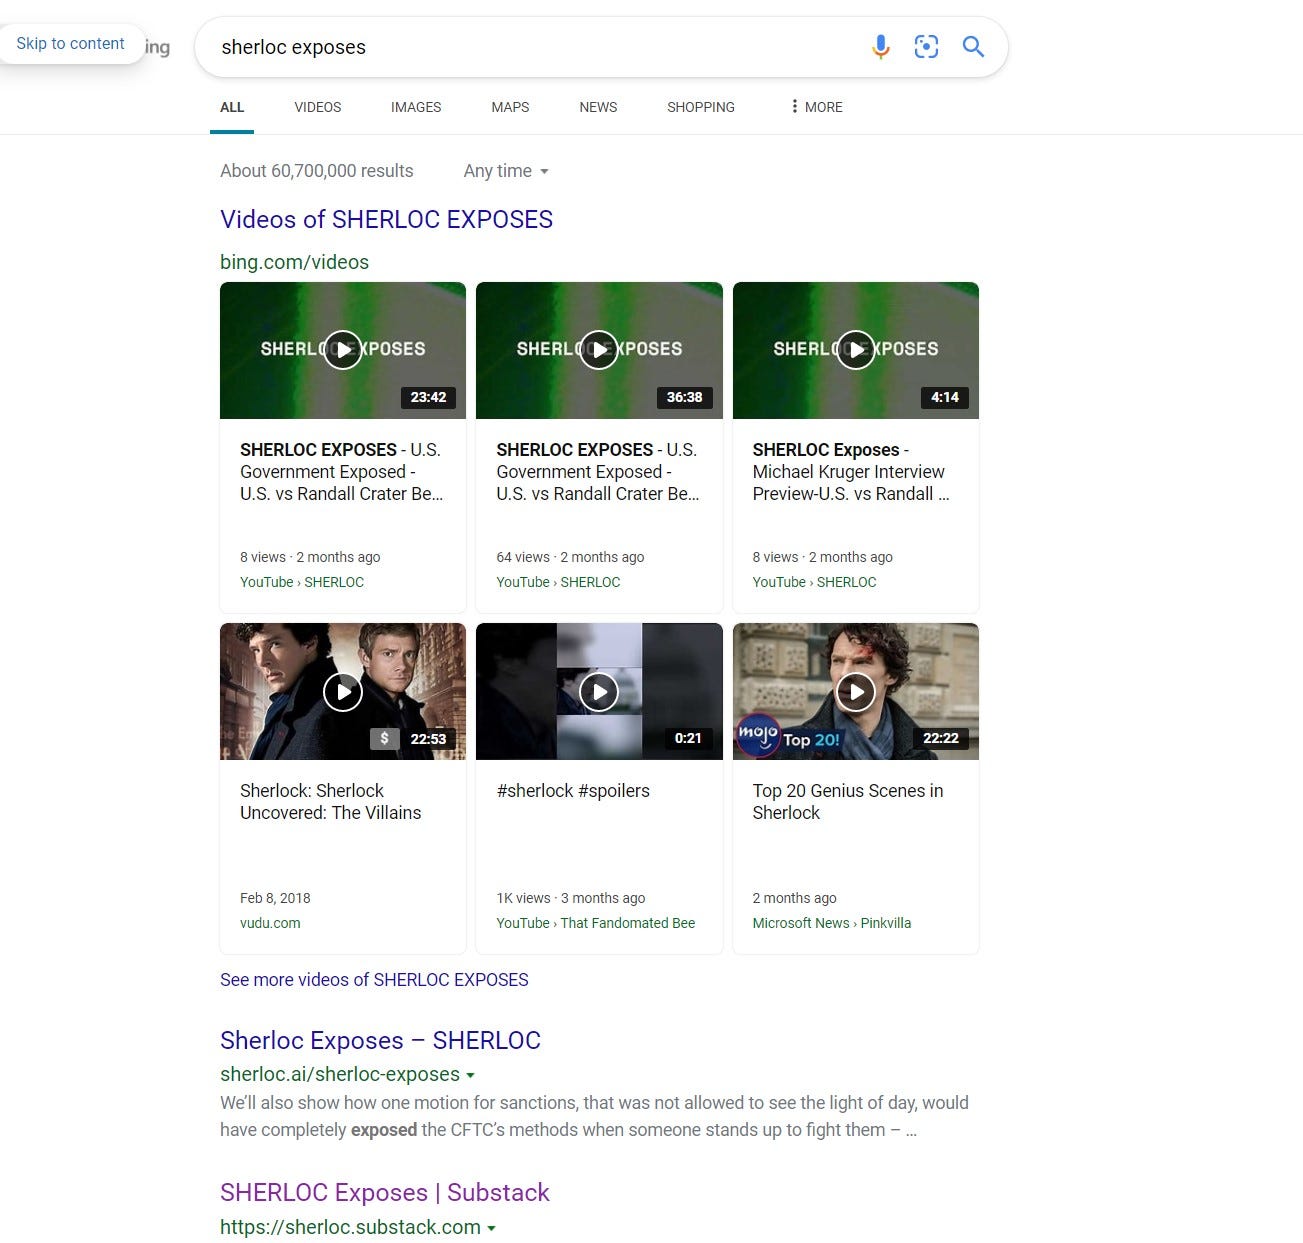Click See more videos of SHERLOC EXPOSES
This screenshot has height=1243, width=1303.
click(374, 980)
